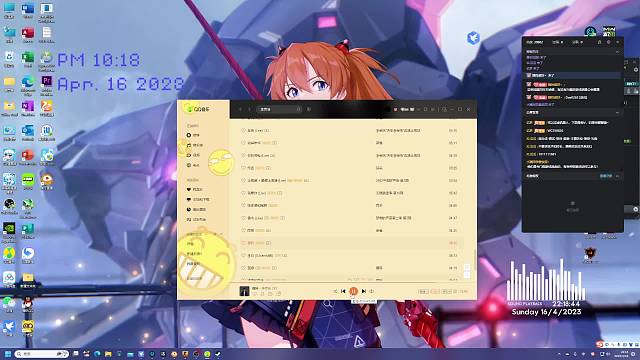640x360 pixels.
Task: Open the radio sidebar item in QQ Music
Action: [x=193, y=165]
